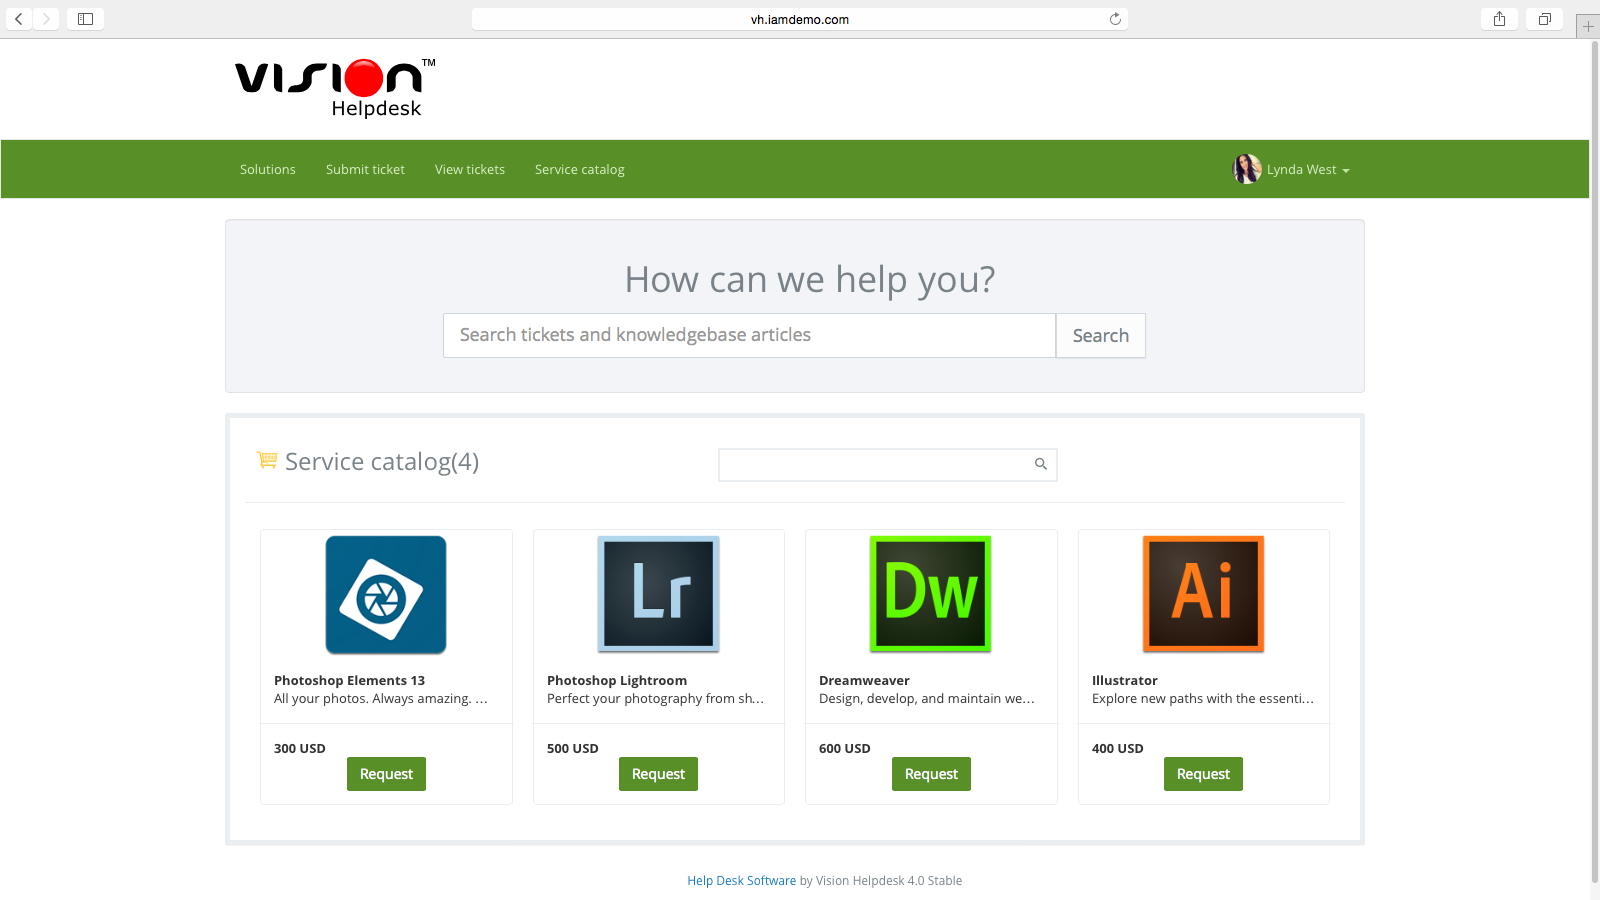The image size is (1600, 900).
Task: Request Photoshop Lightroom
Action: point(658,774)
